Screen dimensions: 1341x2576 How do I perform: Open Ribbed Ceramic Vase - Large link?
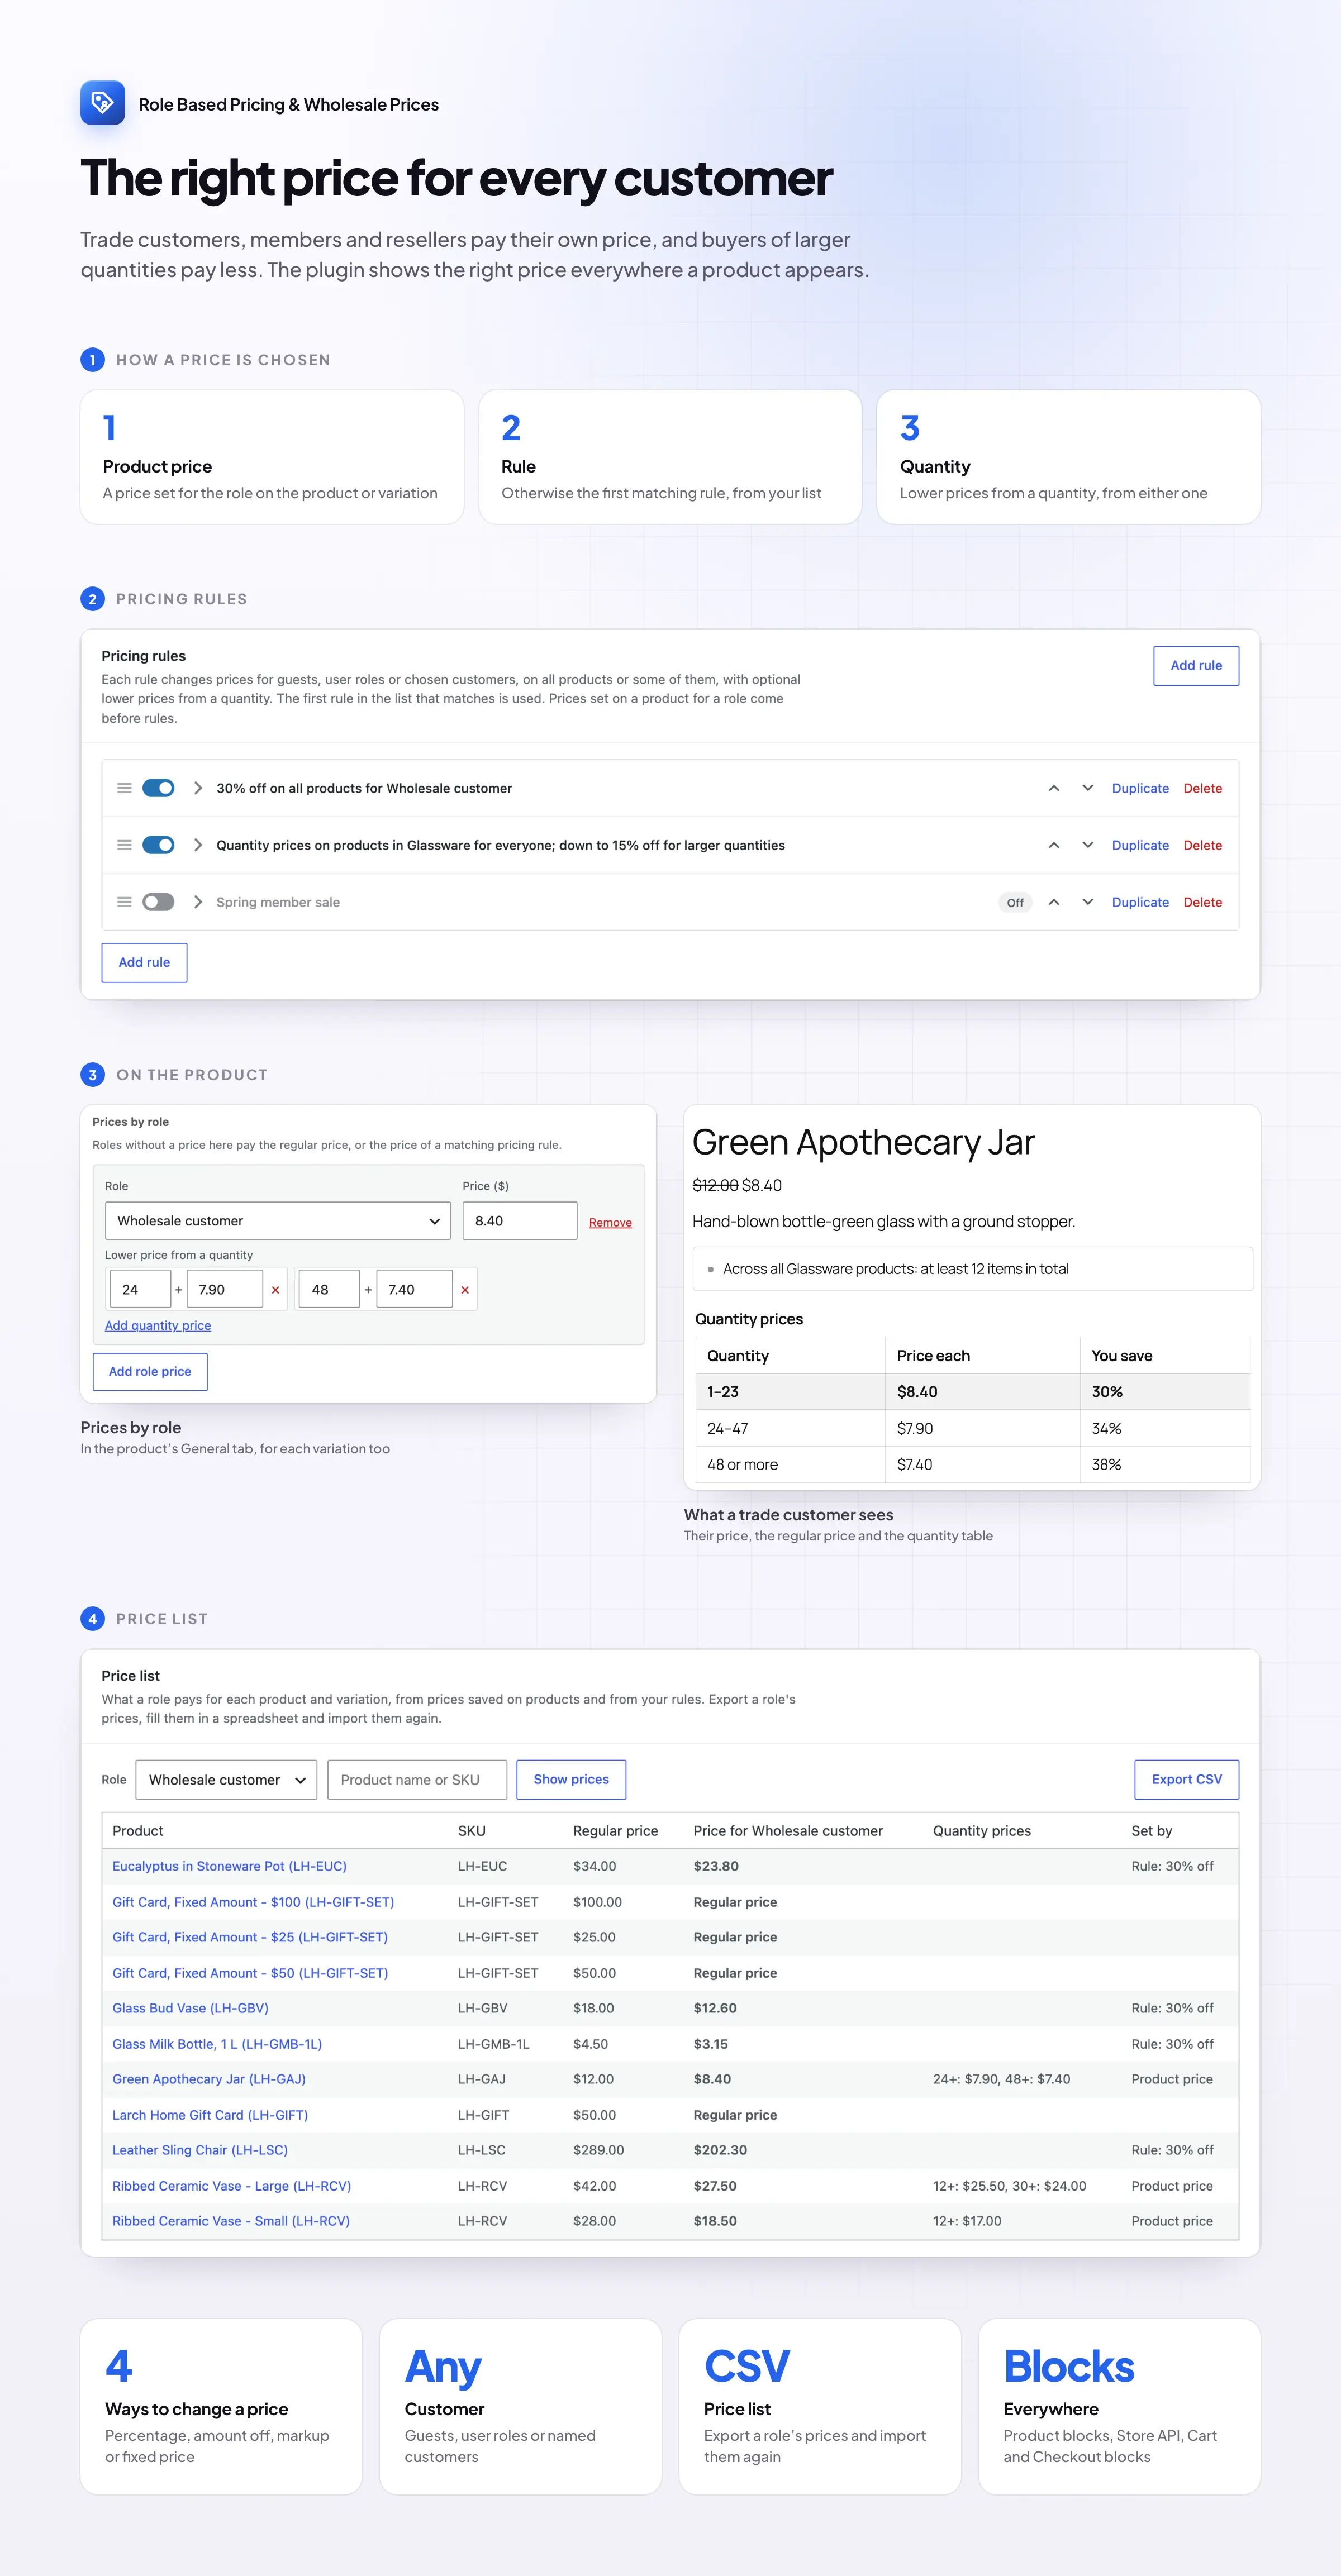(232, 2186)
